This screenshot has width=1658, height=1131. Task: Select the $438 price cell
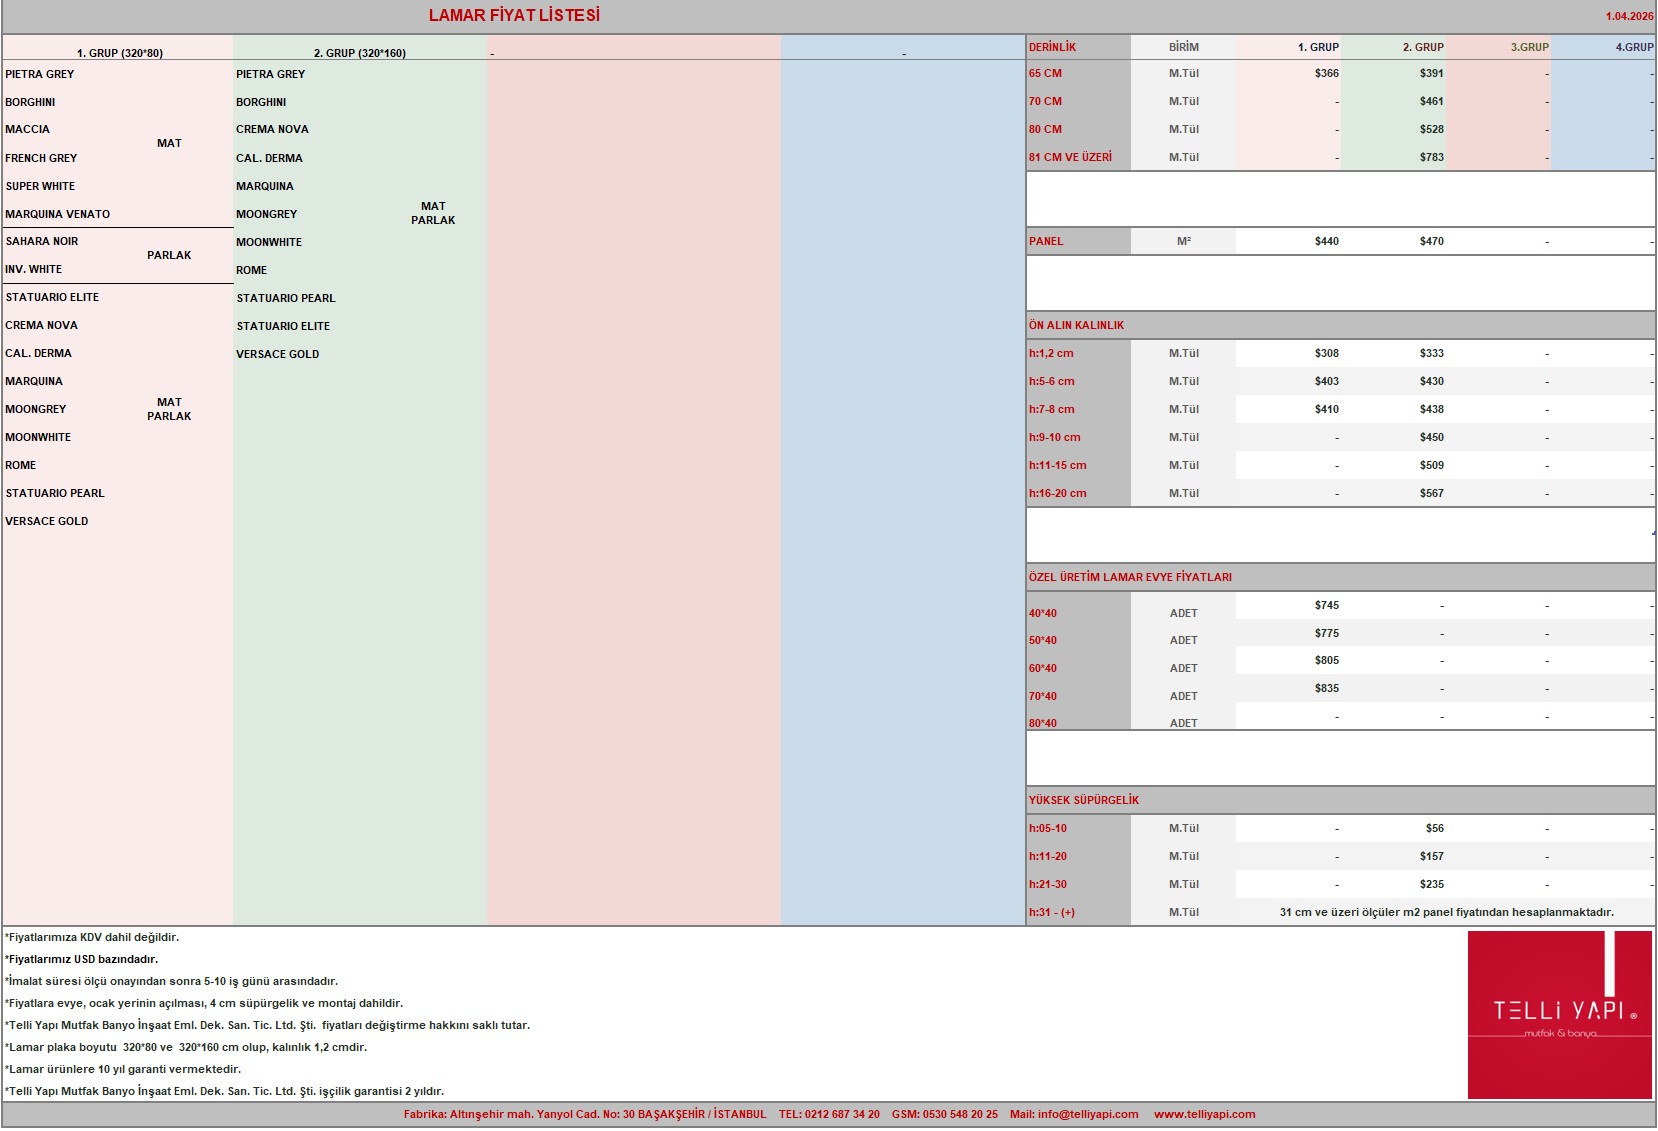pos(1432,409)
